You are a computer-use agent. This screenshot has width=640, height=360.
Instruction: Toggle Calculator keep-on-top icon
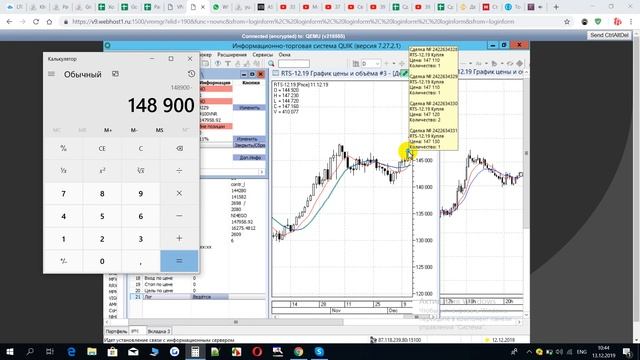tap(116, 74)
